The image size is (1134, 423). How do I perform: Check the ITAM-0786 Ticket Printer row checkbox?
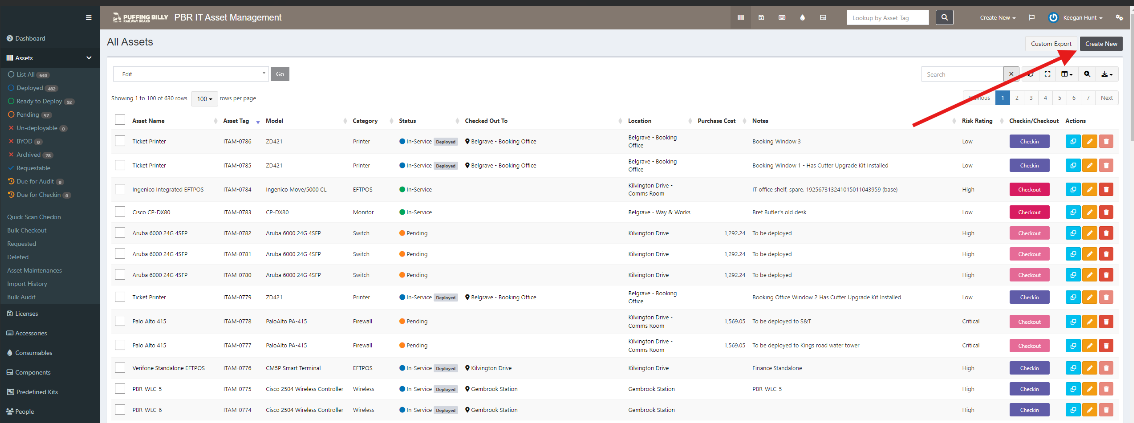120,142
